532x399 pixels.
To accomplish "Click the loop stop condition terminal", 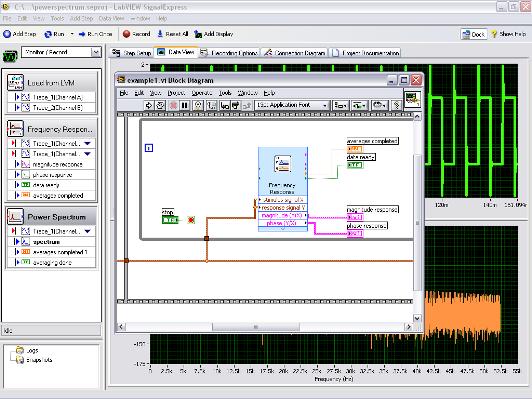I will pos(191,220).
